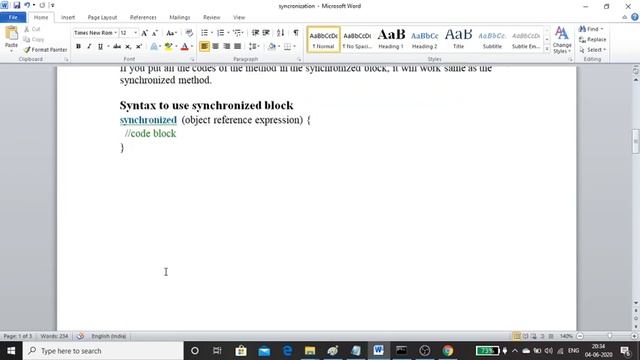Click the Cut scissors button
The width and height of the screenshot is (640, 360).
coord(32,29)
